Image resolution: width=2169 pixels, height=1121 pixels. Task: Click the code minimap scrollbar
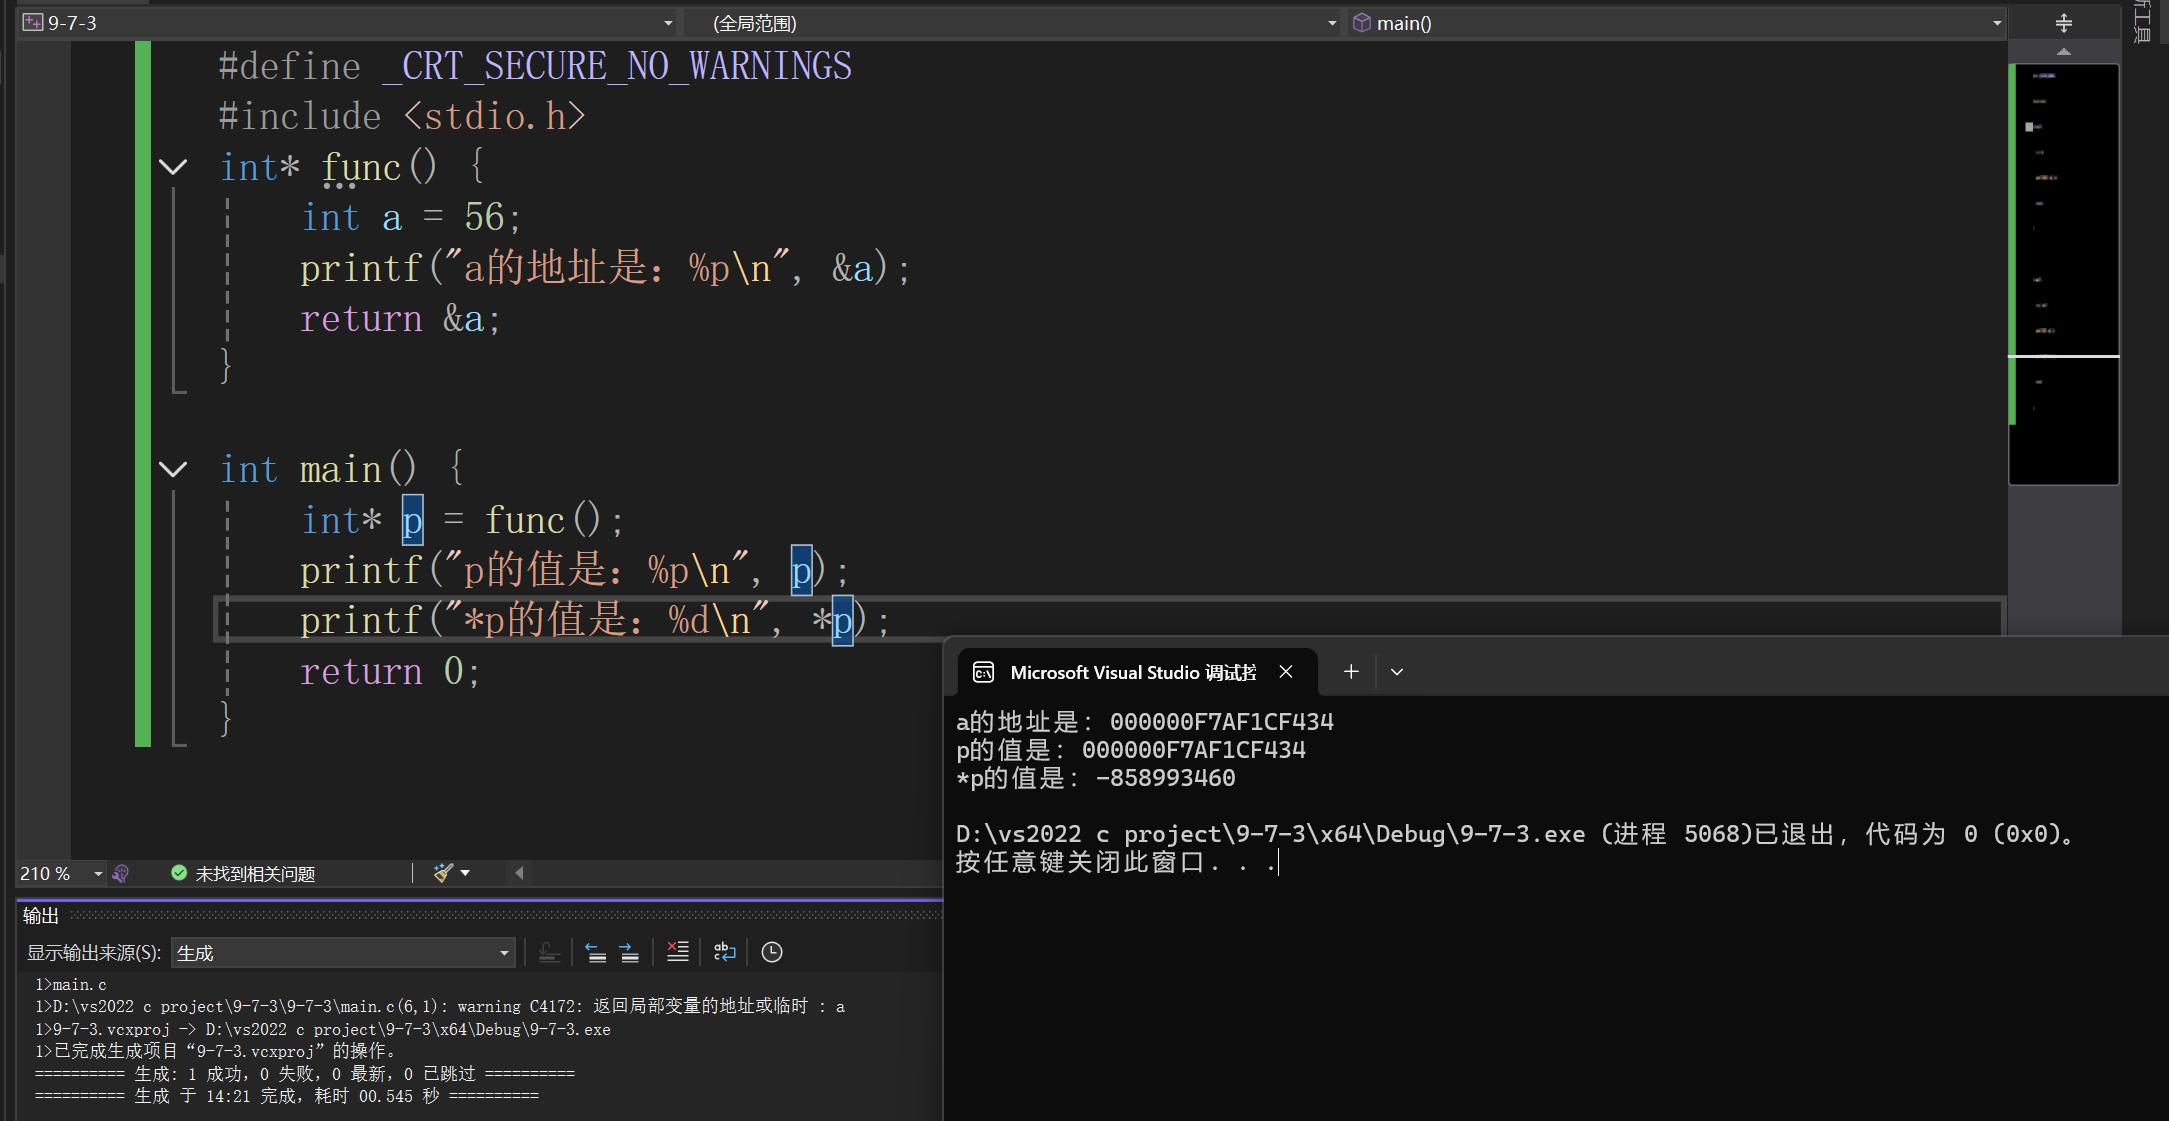(2064, 270)
